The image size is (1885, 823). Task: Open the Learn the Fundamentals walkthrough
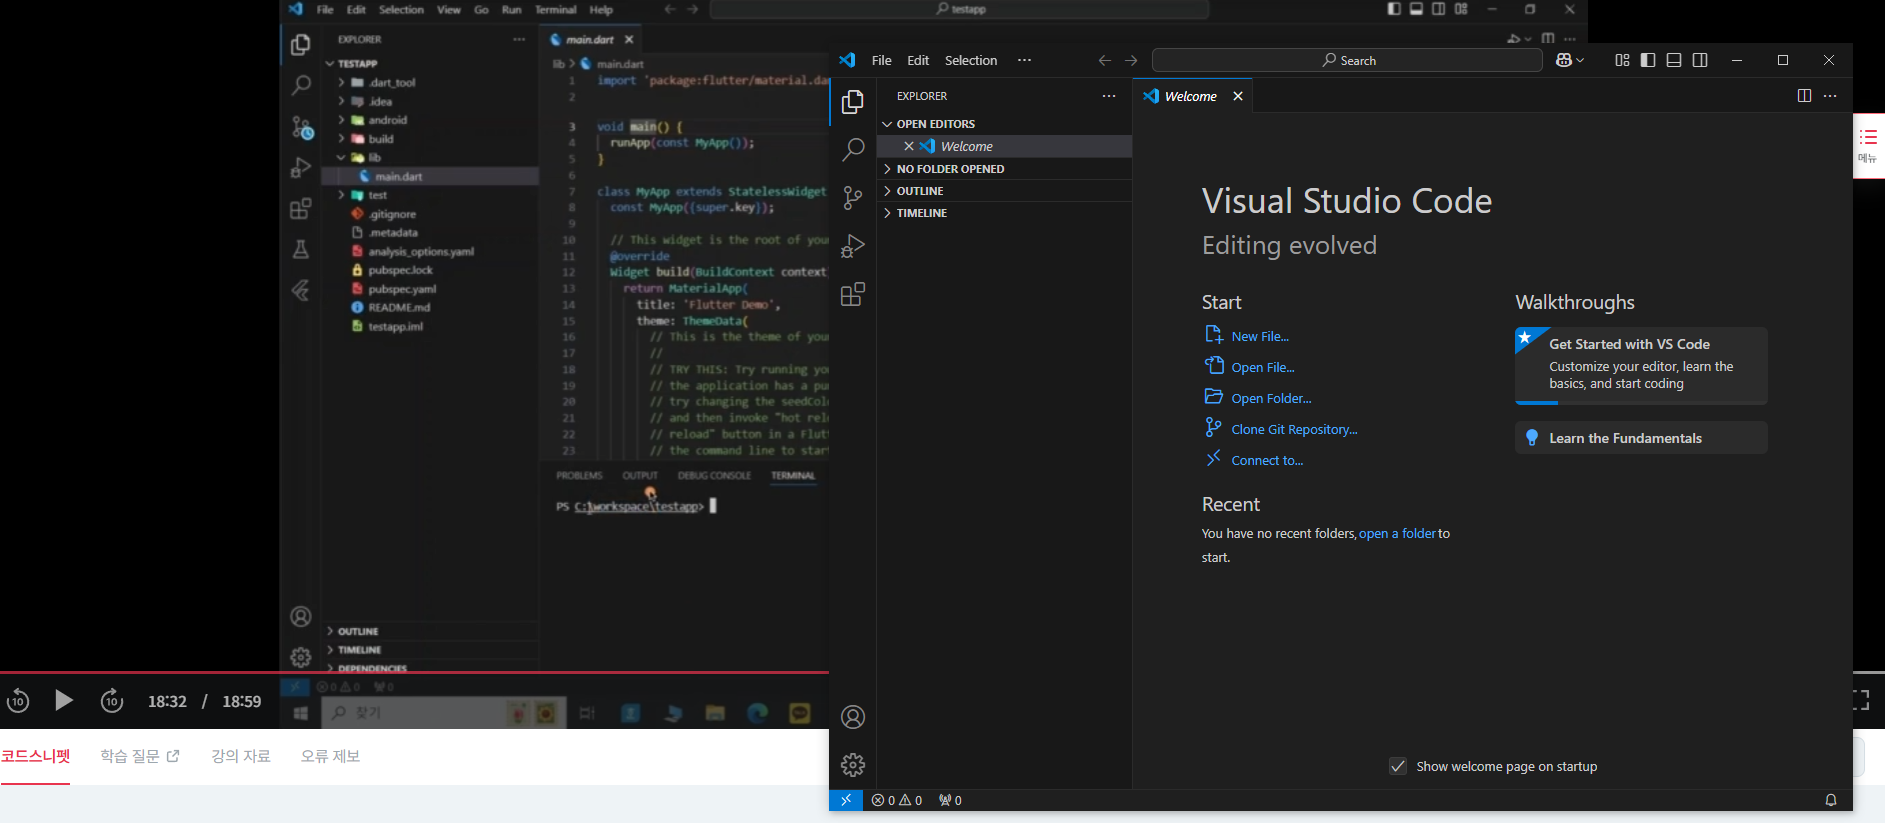tap(1641, 438)
